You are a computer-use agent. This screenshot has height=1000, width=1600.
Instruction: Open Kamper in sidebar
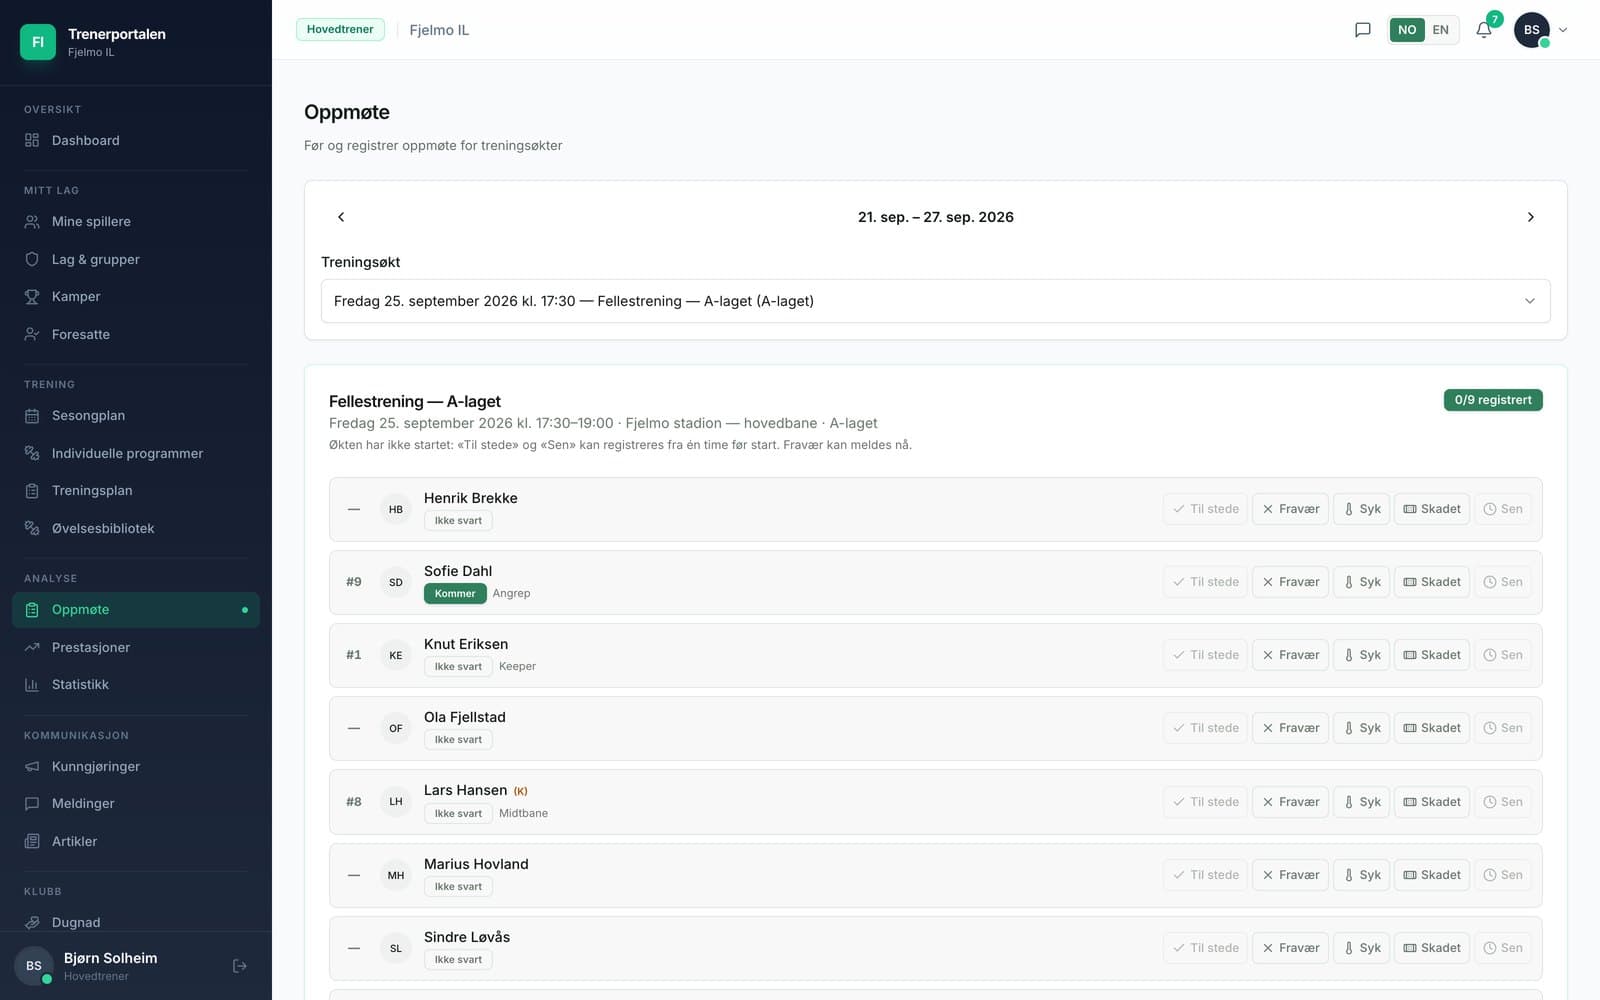pos(136,297)
